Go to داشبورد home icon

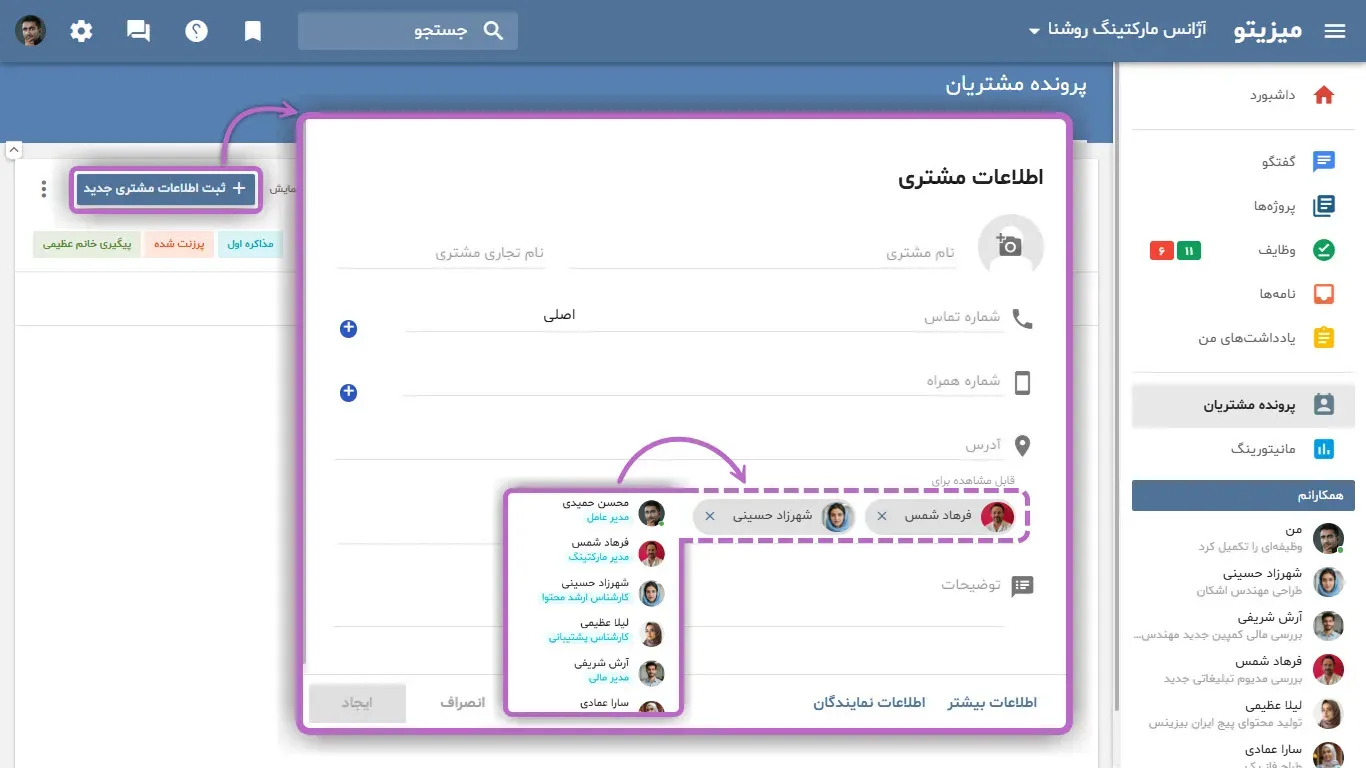(x=1324, y=96)
